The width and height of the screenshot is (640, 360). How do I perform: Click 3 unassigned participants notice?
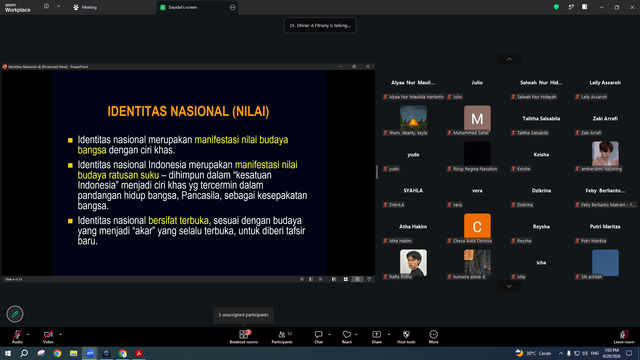(x=243, y=315)
